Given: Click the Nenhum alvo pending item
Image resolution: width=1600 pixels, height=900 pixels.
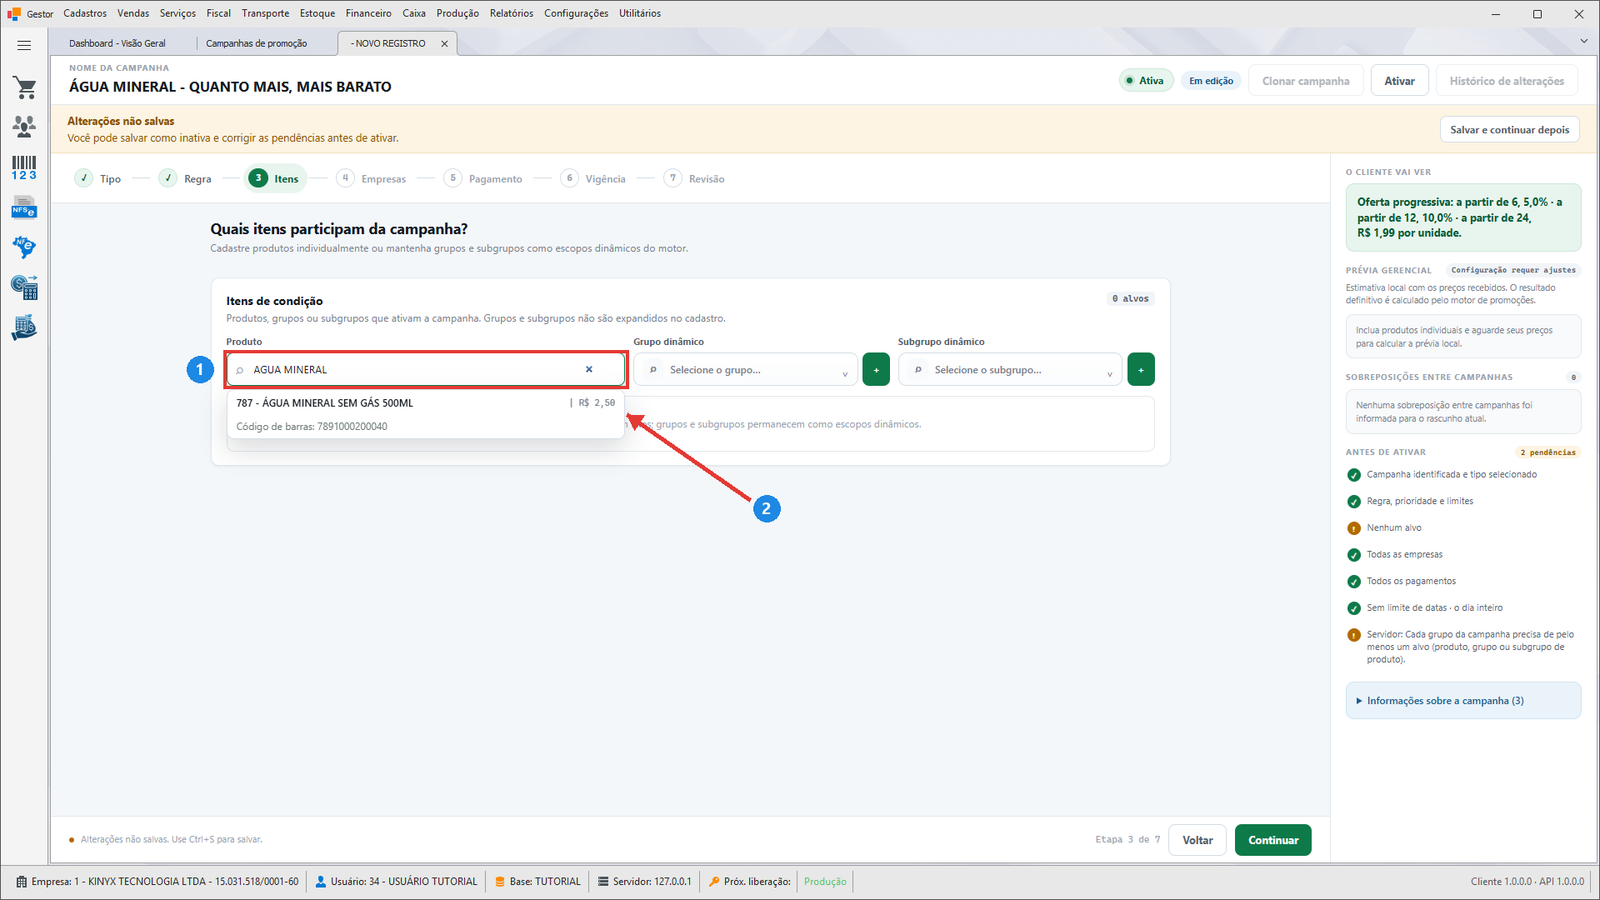Looking at the screenshot, I should 1394,528.
